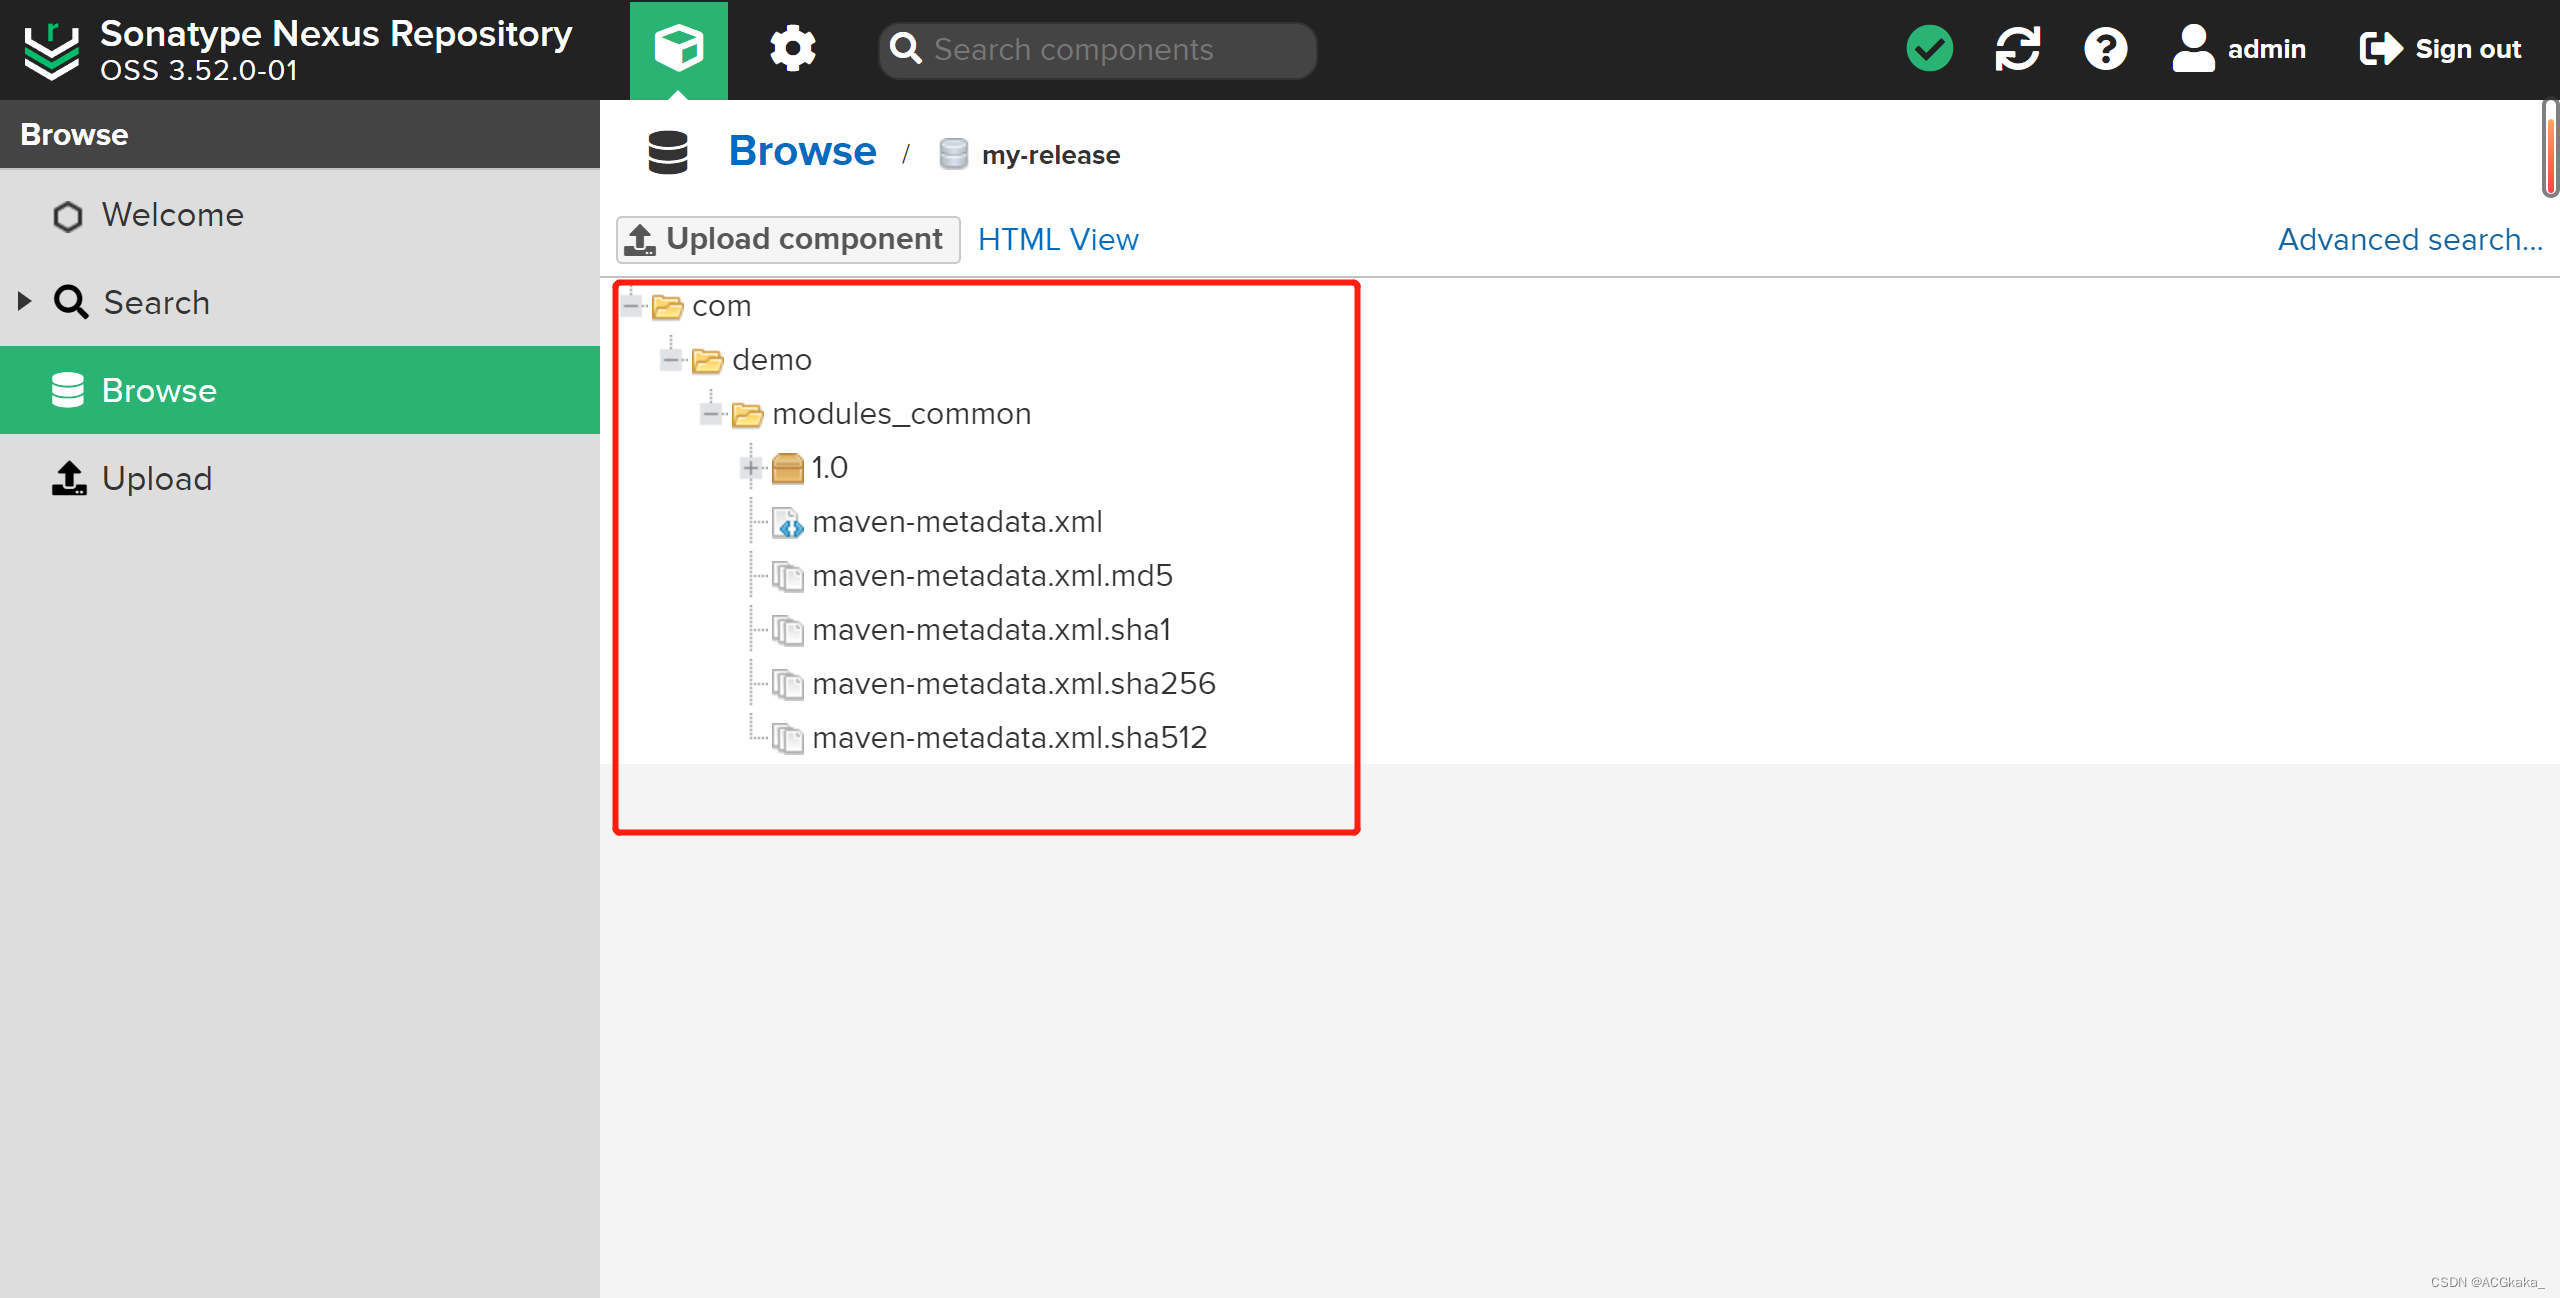Click the Refresh icon in the header

(2017, 48)
